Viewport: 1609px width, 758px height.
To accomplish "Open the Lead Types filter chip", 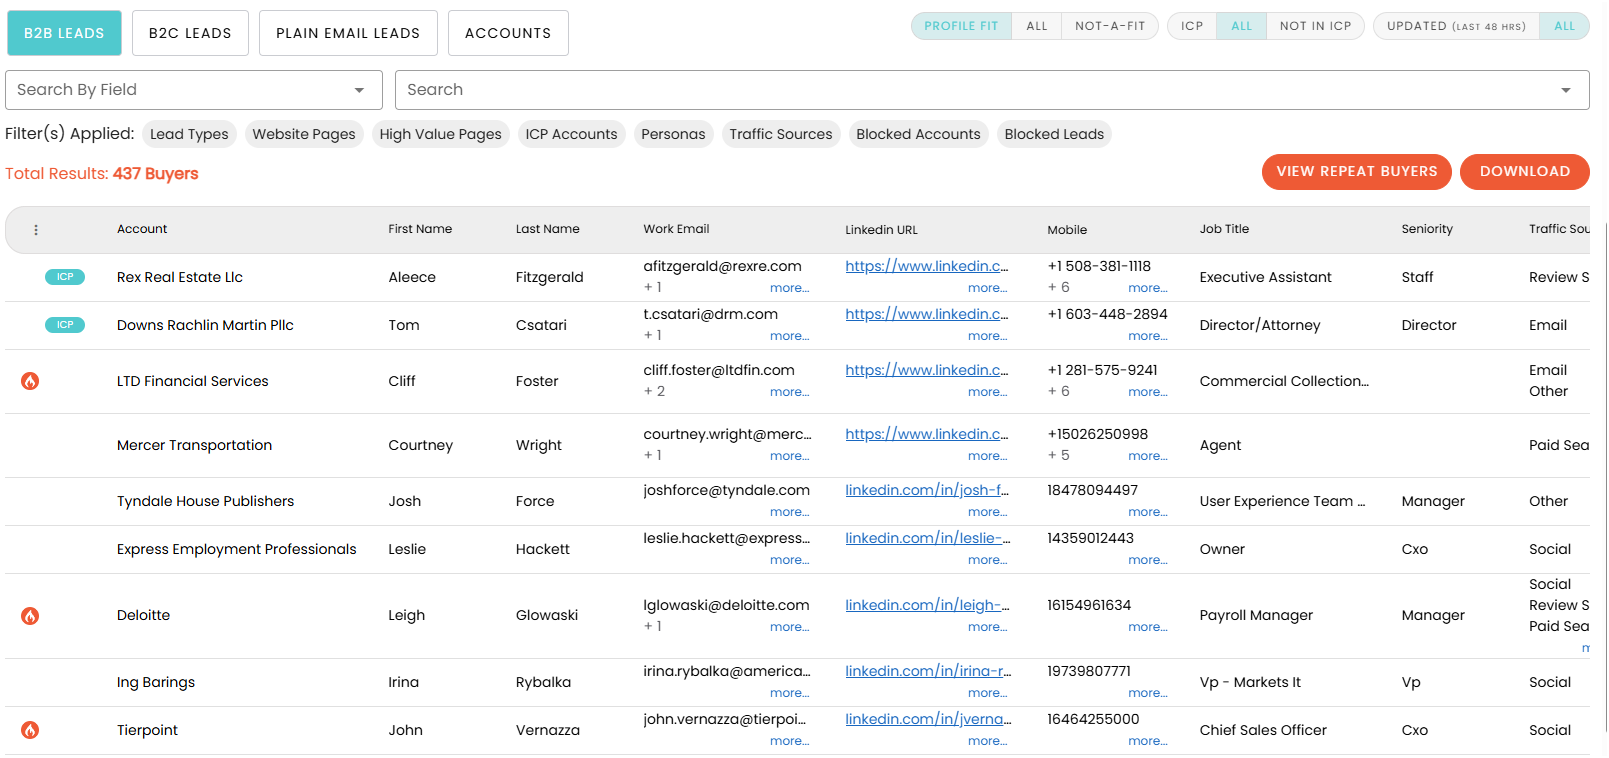I will pos(189,134).
